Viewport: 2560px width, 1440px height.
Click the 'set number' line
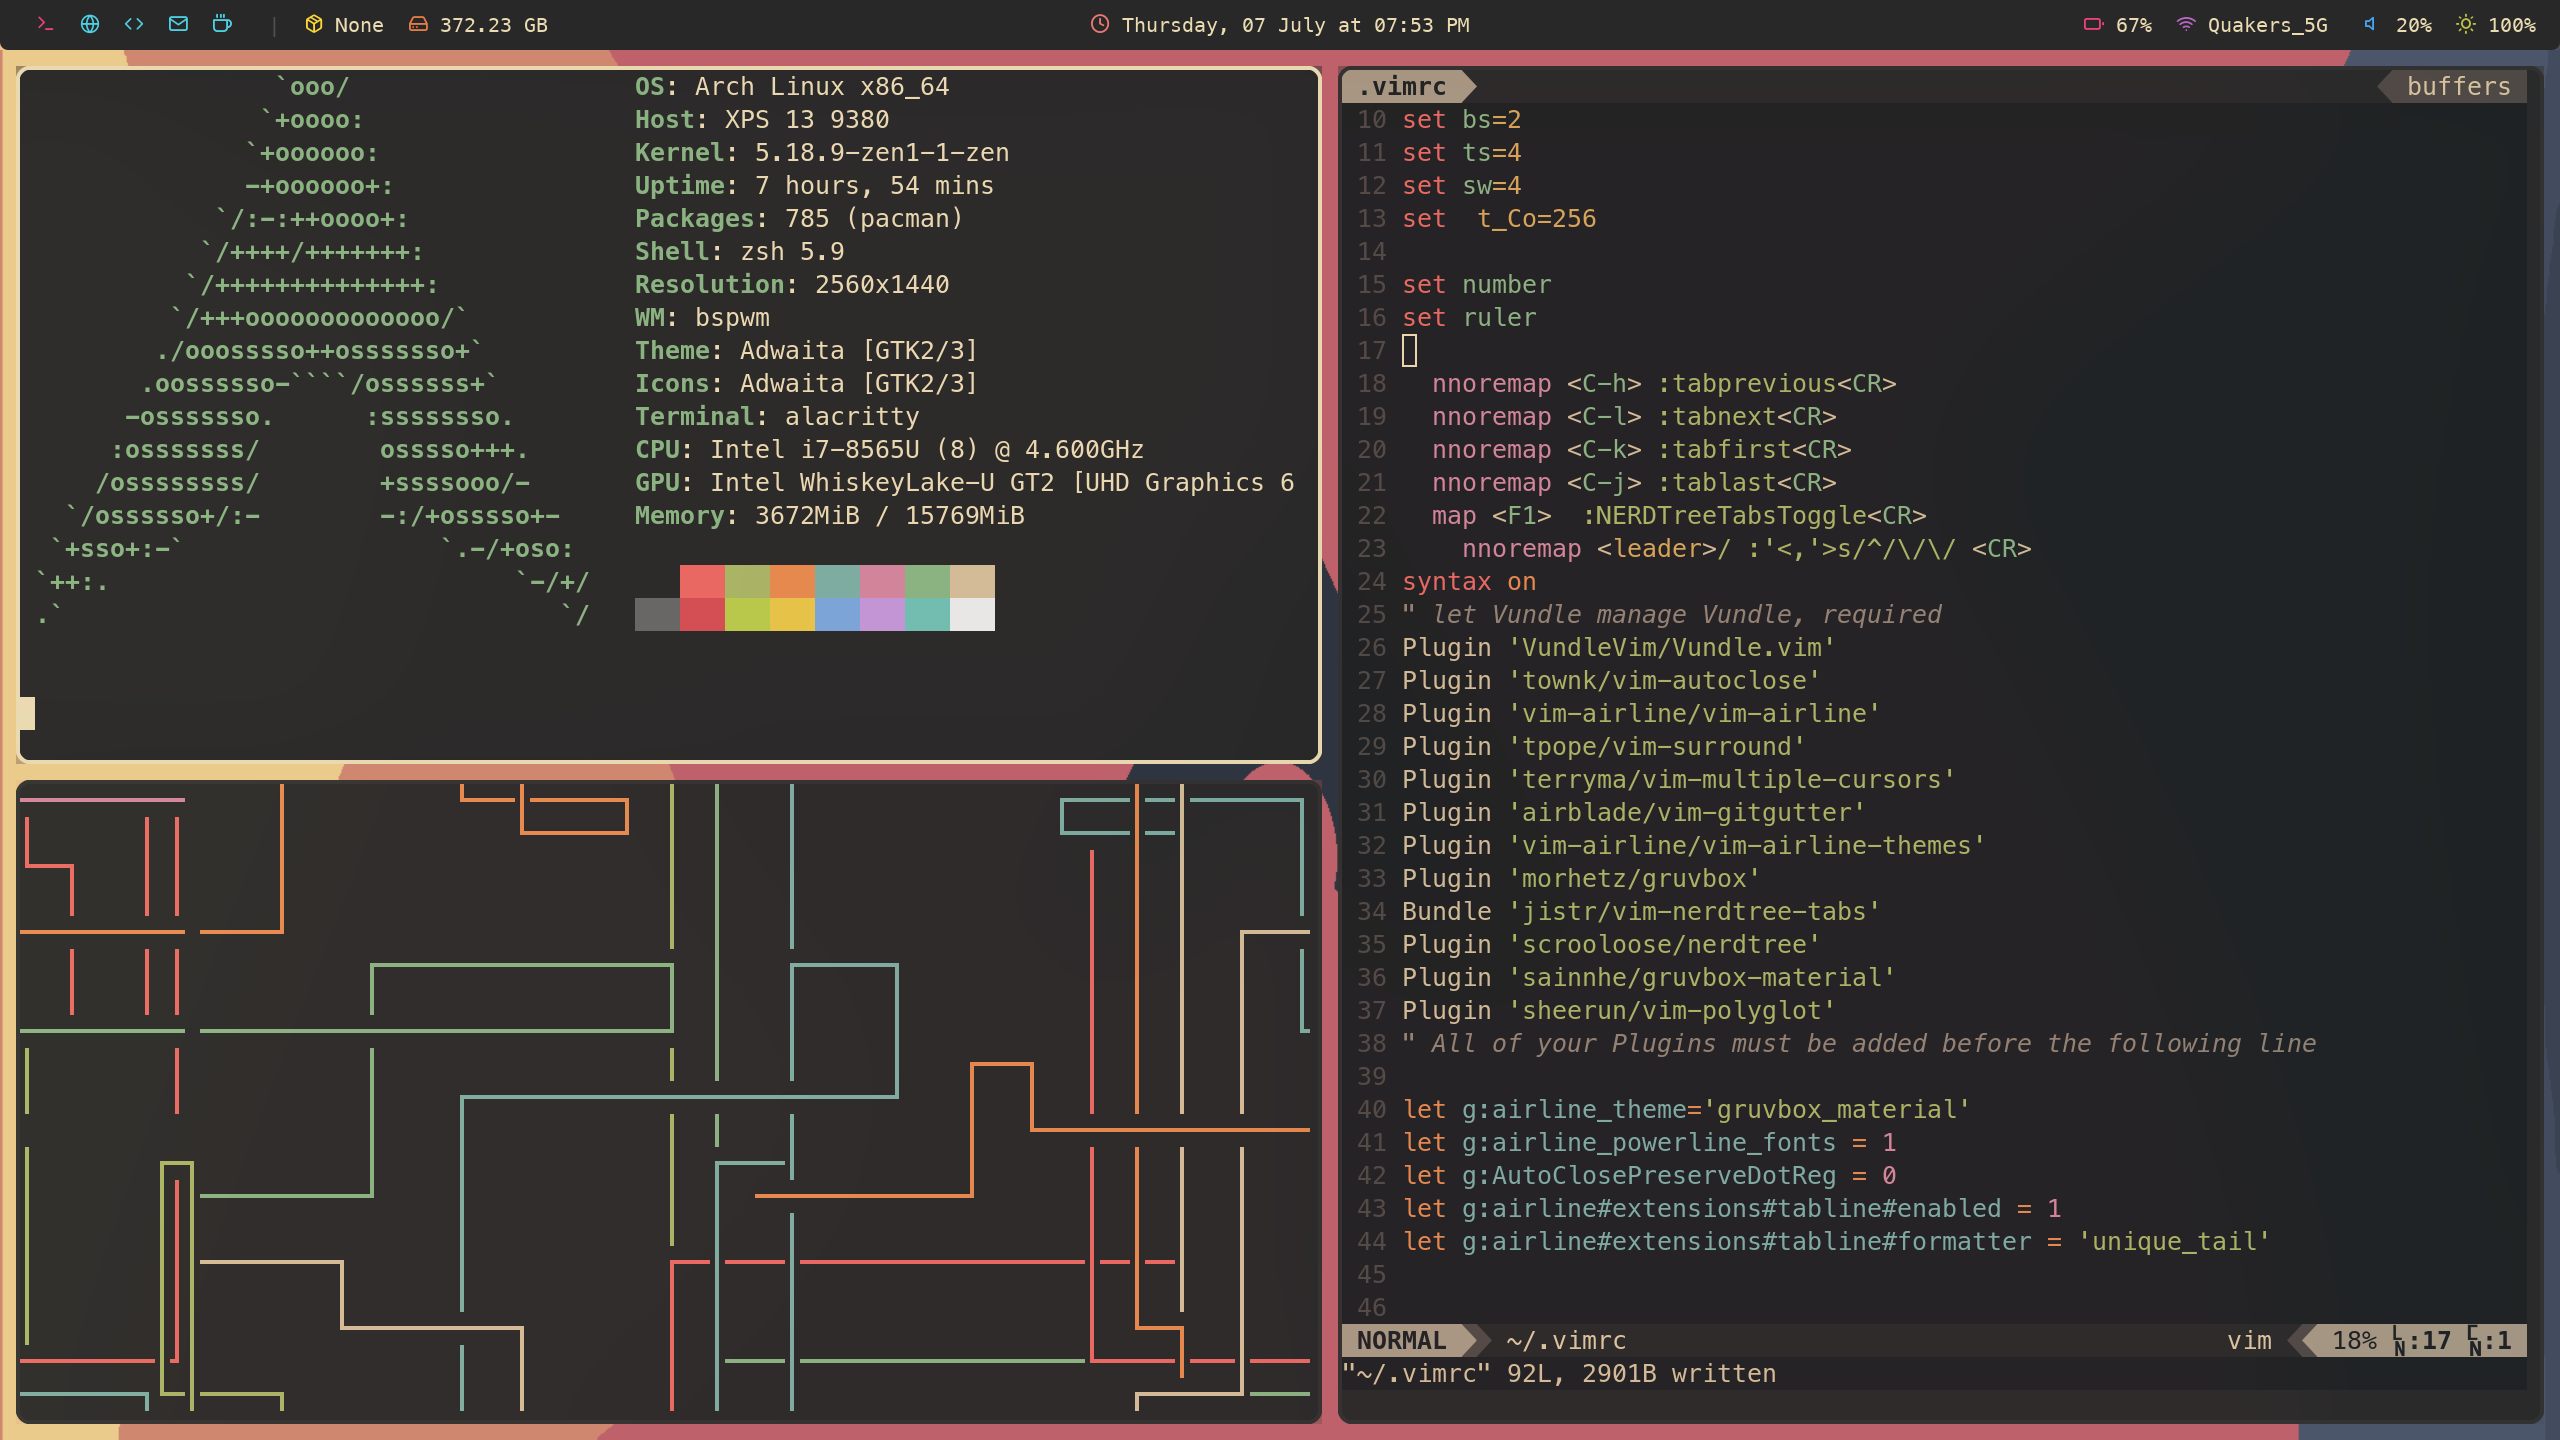1476,285
